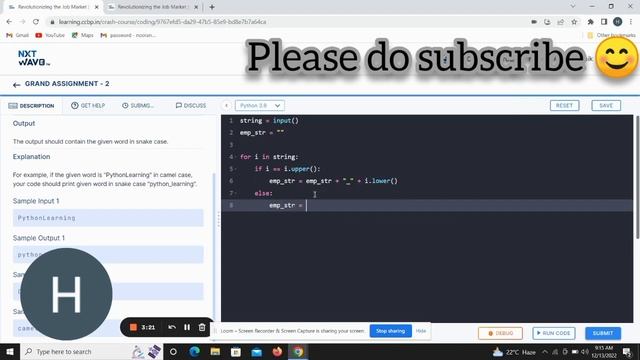640x360 pixels.
Task: Click the address bar URL
Action: [x=162, y=22]
